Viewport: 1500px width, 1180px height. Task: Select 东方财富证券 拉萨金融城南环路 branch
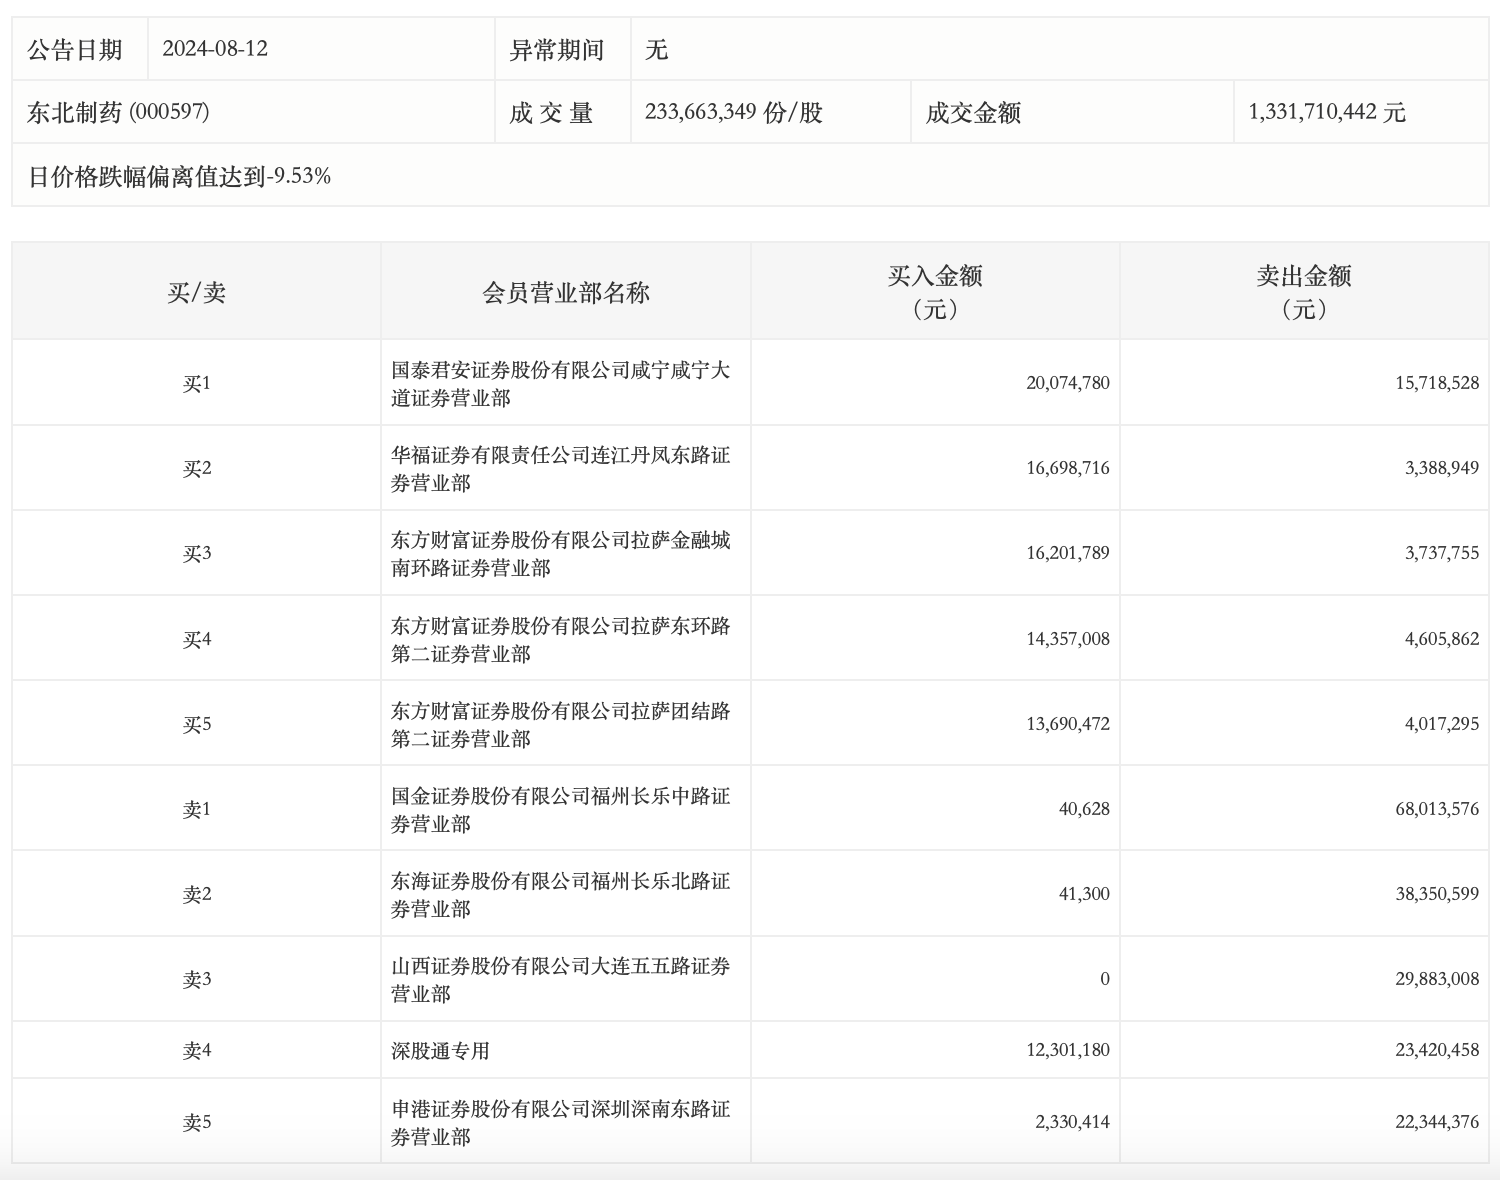point(560,554)
